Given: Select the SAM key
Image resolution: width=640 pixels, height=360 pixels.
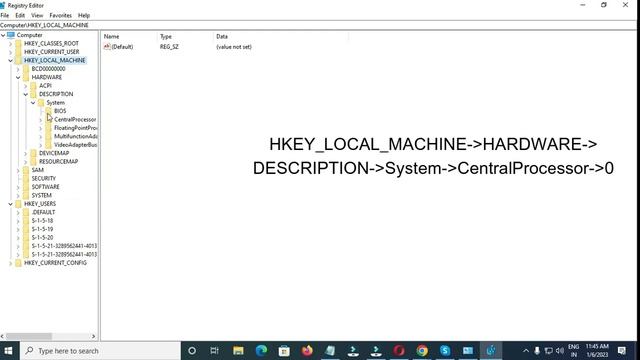Looking at the screenshot, I should pos(38,170).
